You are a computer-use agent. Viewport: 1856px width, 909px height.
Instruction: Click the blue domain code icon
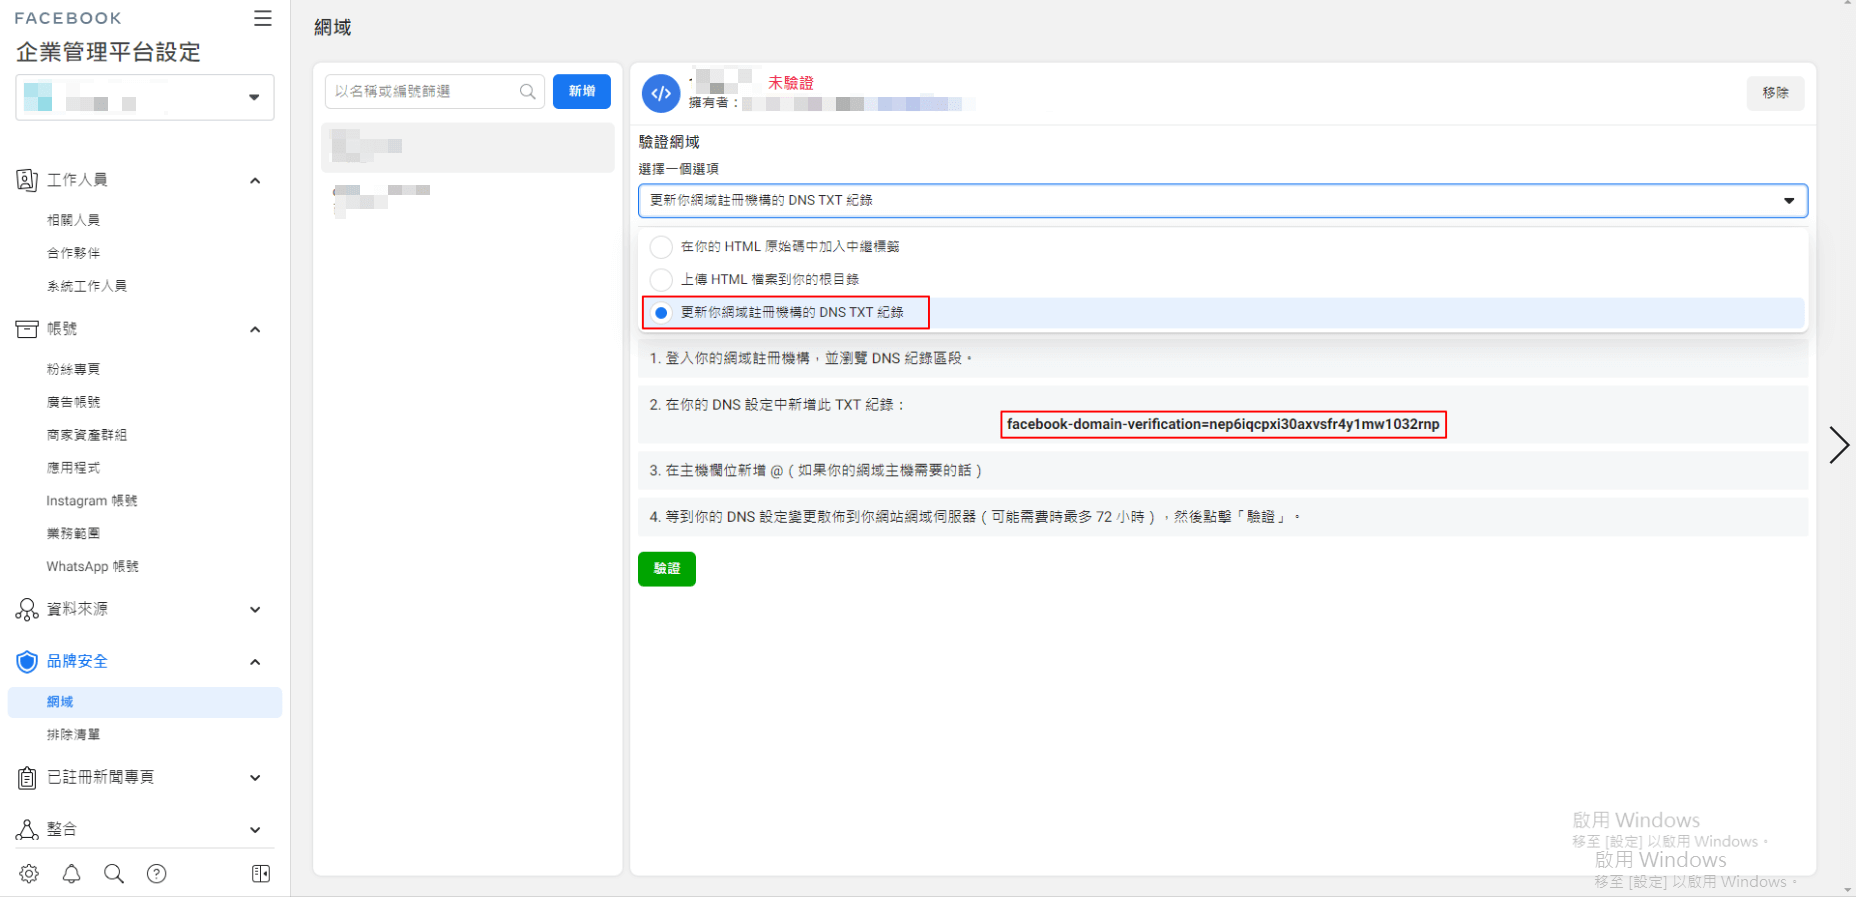661,93
